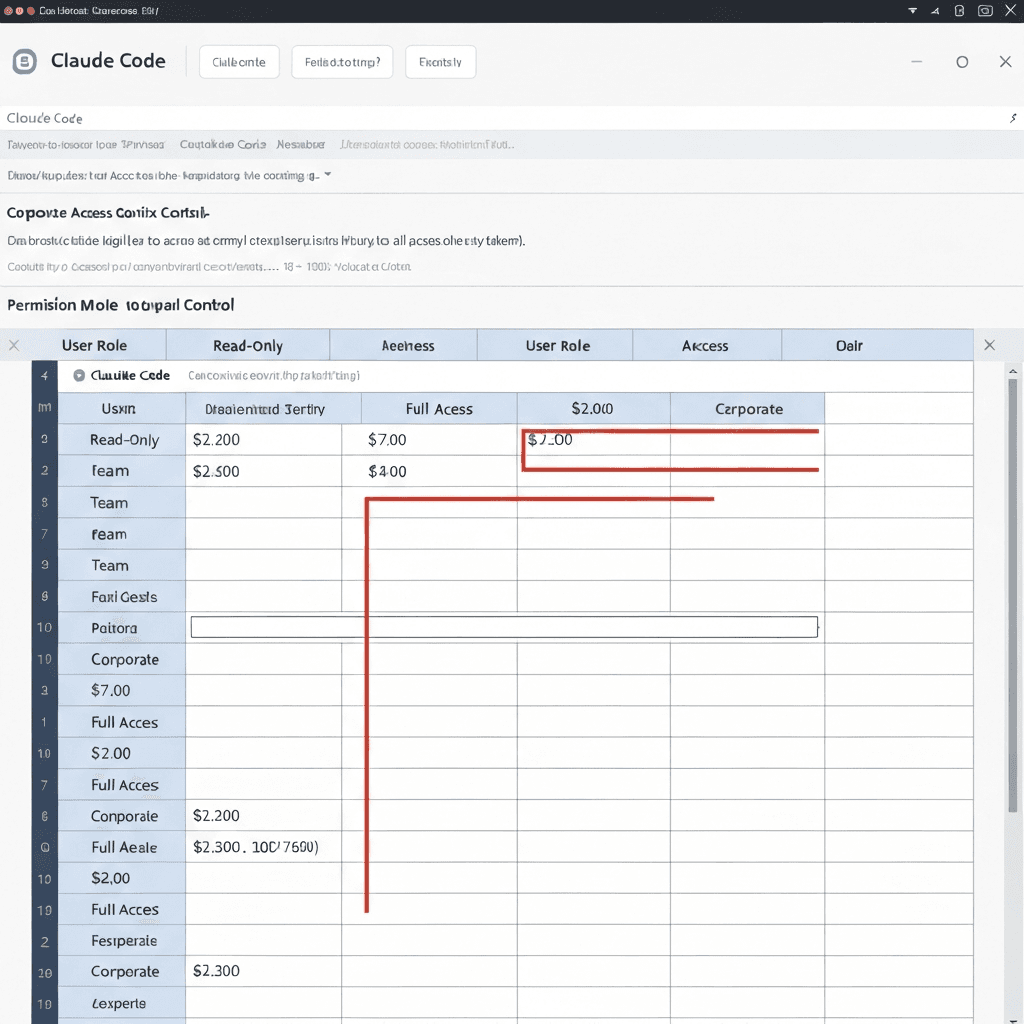Open the system tray dropdown triangle icon
Viewport: 1024px width, 1024px height.
[x=912, y=10]
